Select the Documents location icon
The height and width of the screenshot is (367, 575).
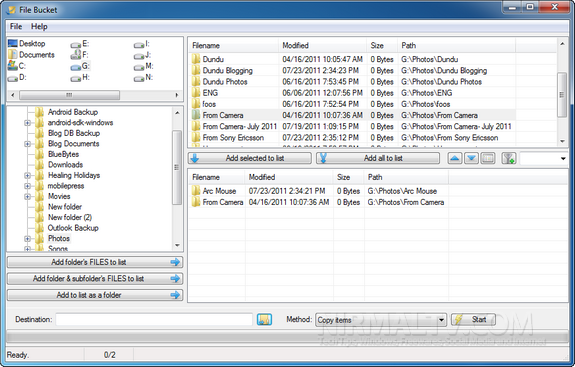click(12, 55)
